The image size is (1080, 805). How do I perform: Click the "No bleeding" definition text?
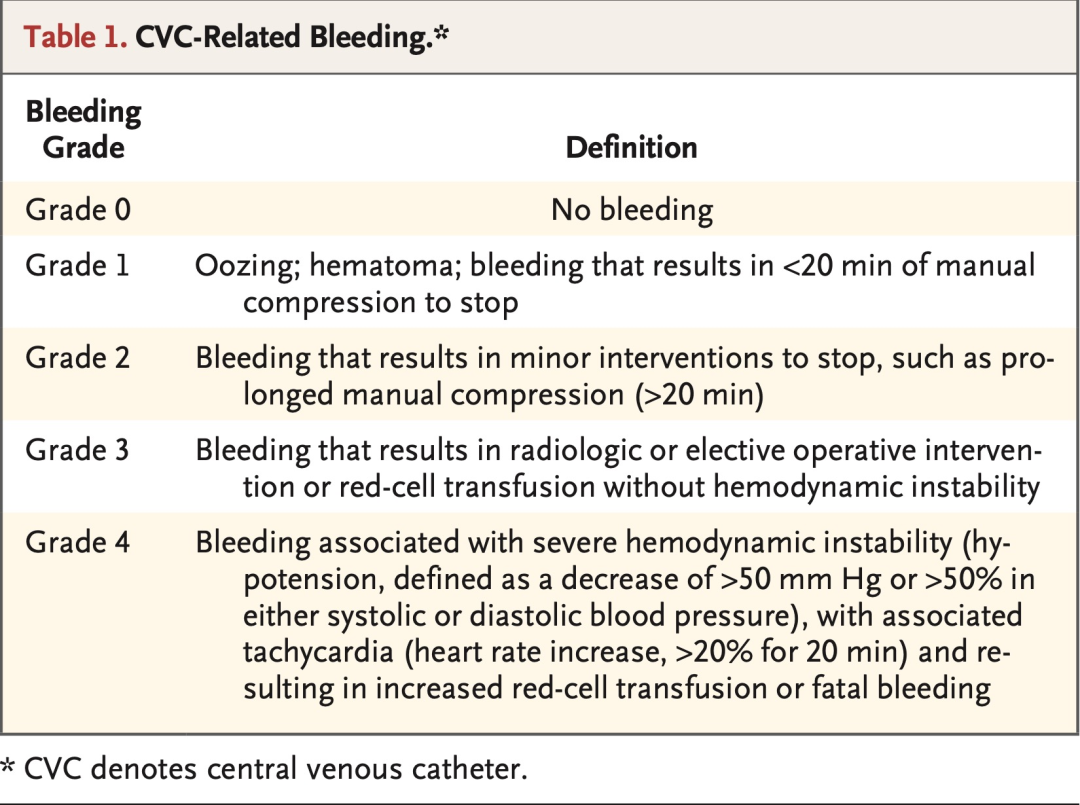tap(632, 210)
